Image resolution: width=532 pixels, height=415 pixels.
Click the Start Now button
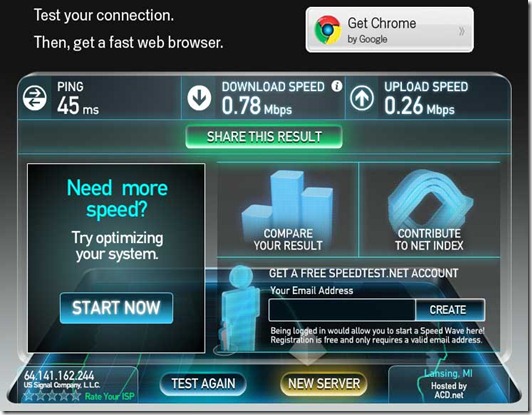(116, 308)
